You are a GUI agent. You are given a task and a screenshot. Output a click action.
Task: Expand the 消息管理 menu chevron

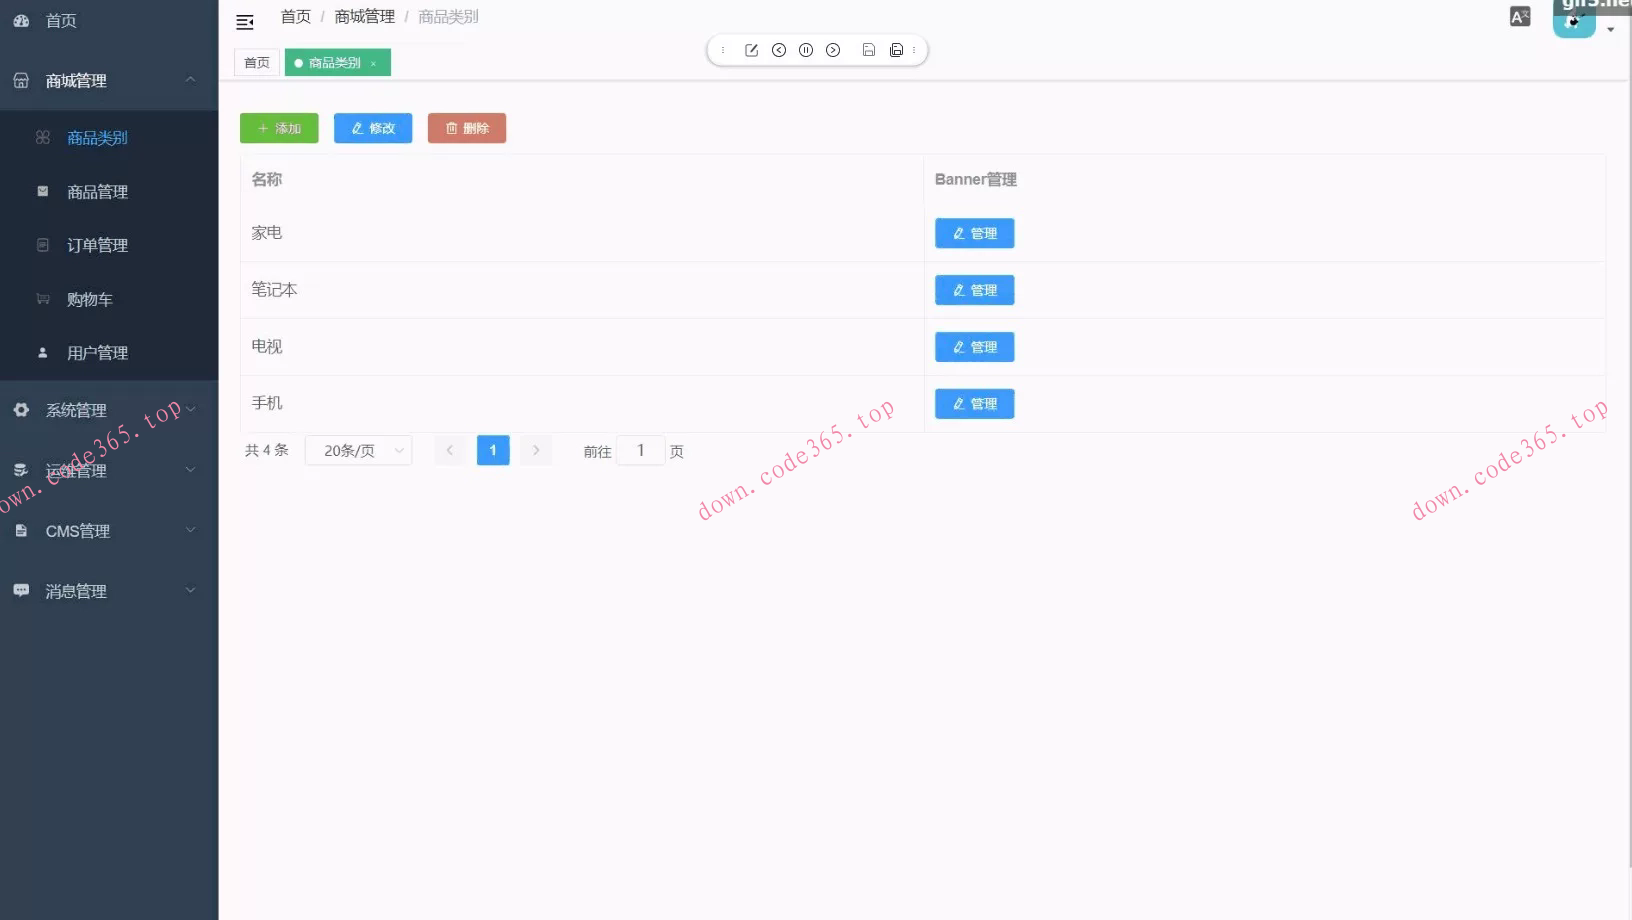190,589
